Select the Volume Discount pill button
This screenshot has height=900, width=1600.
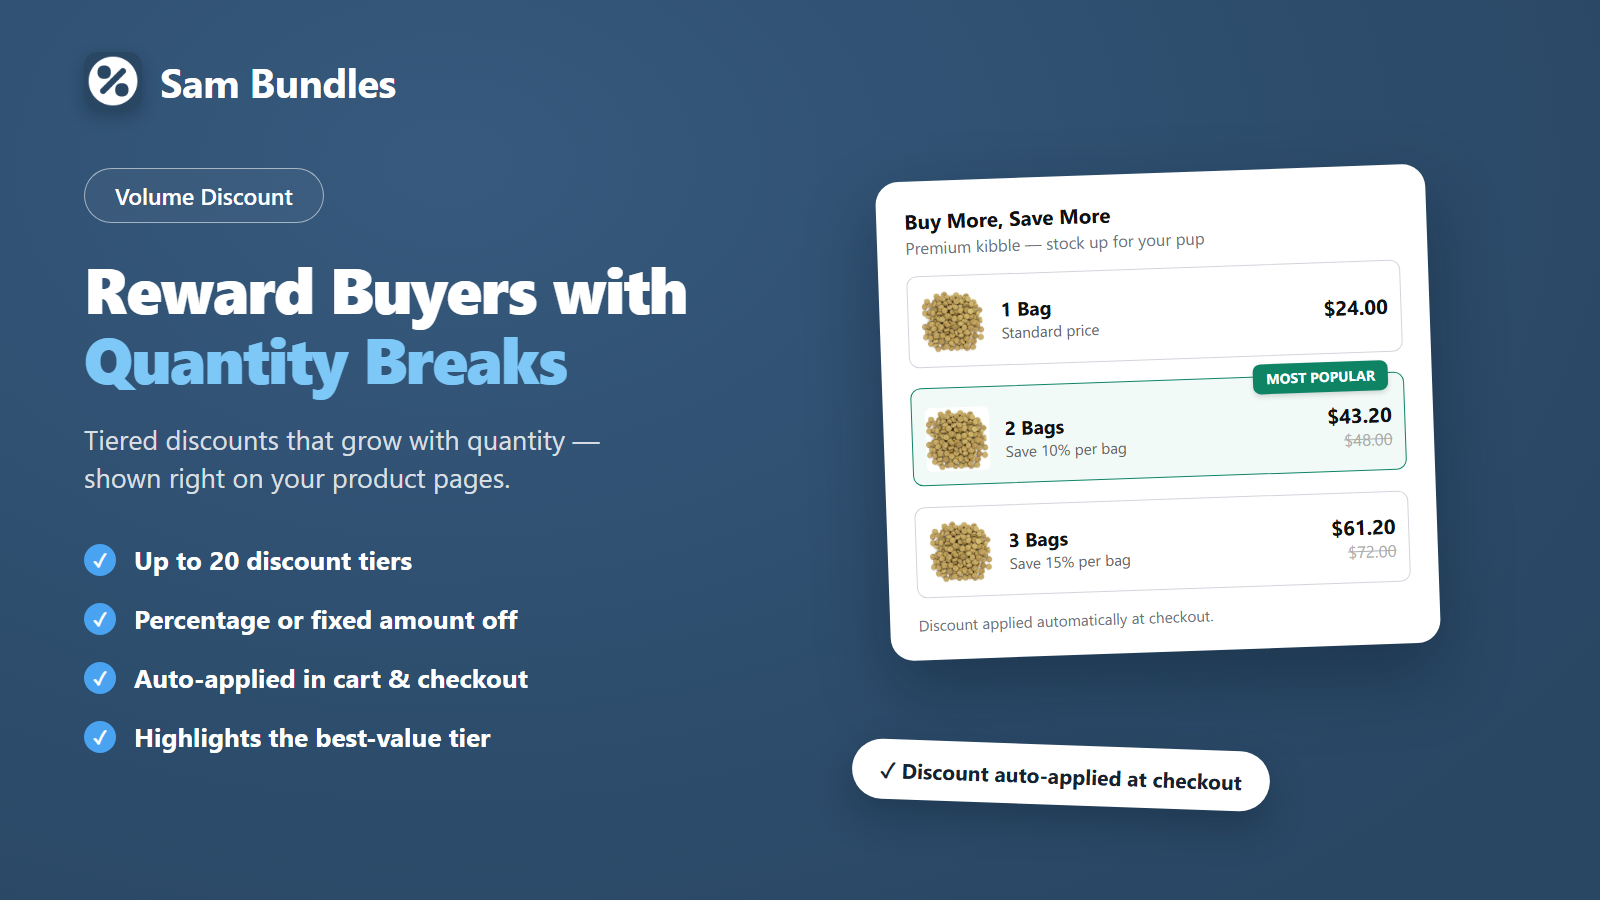pos(204,196)
